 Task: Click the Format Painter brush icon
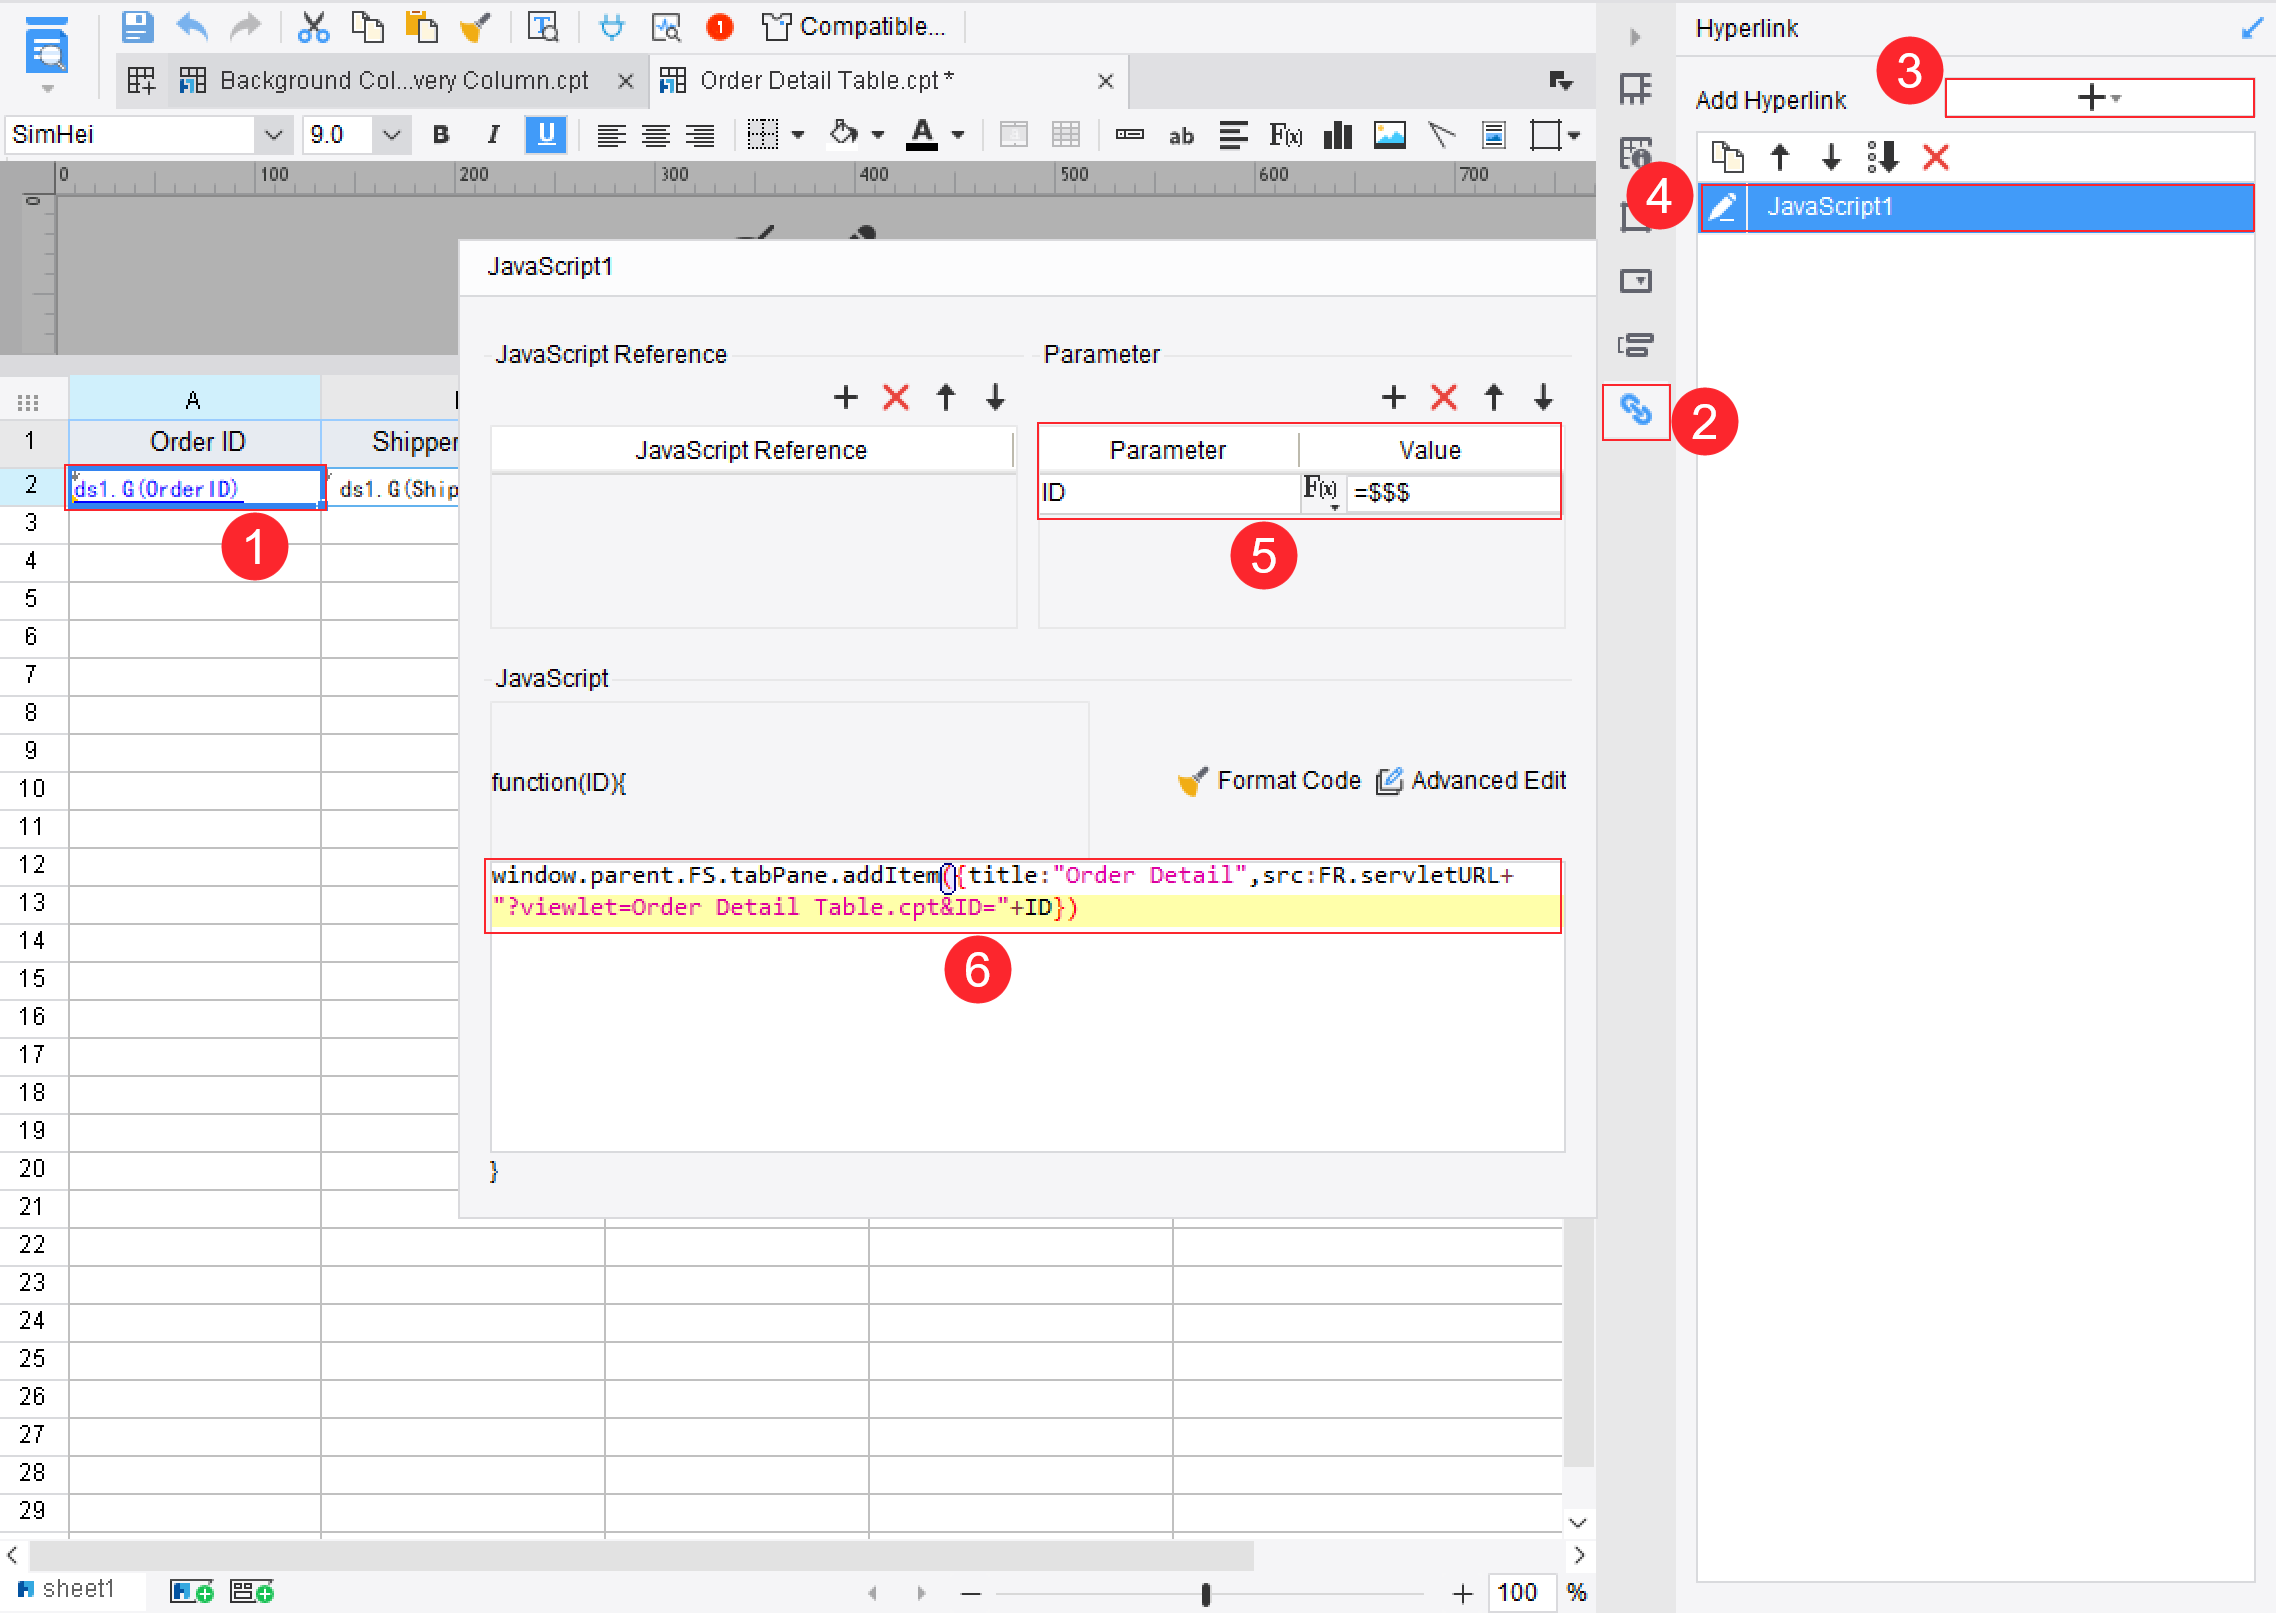tap(476, 27)
